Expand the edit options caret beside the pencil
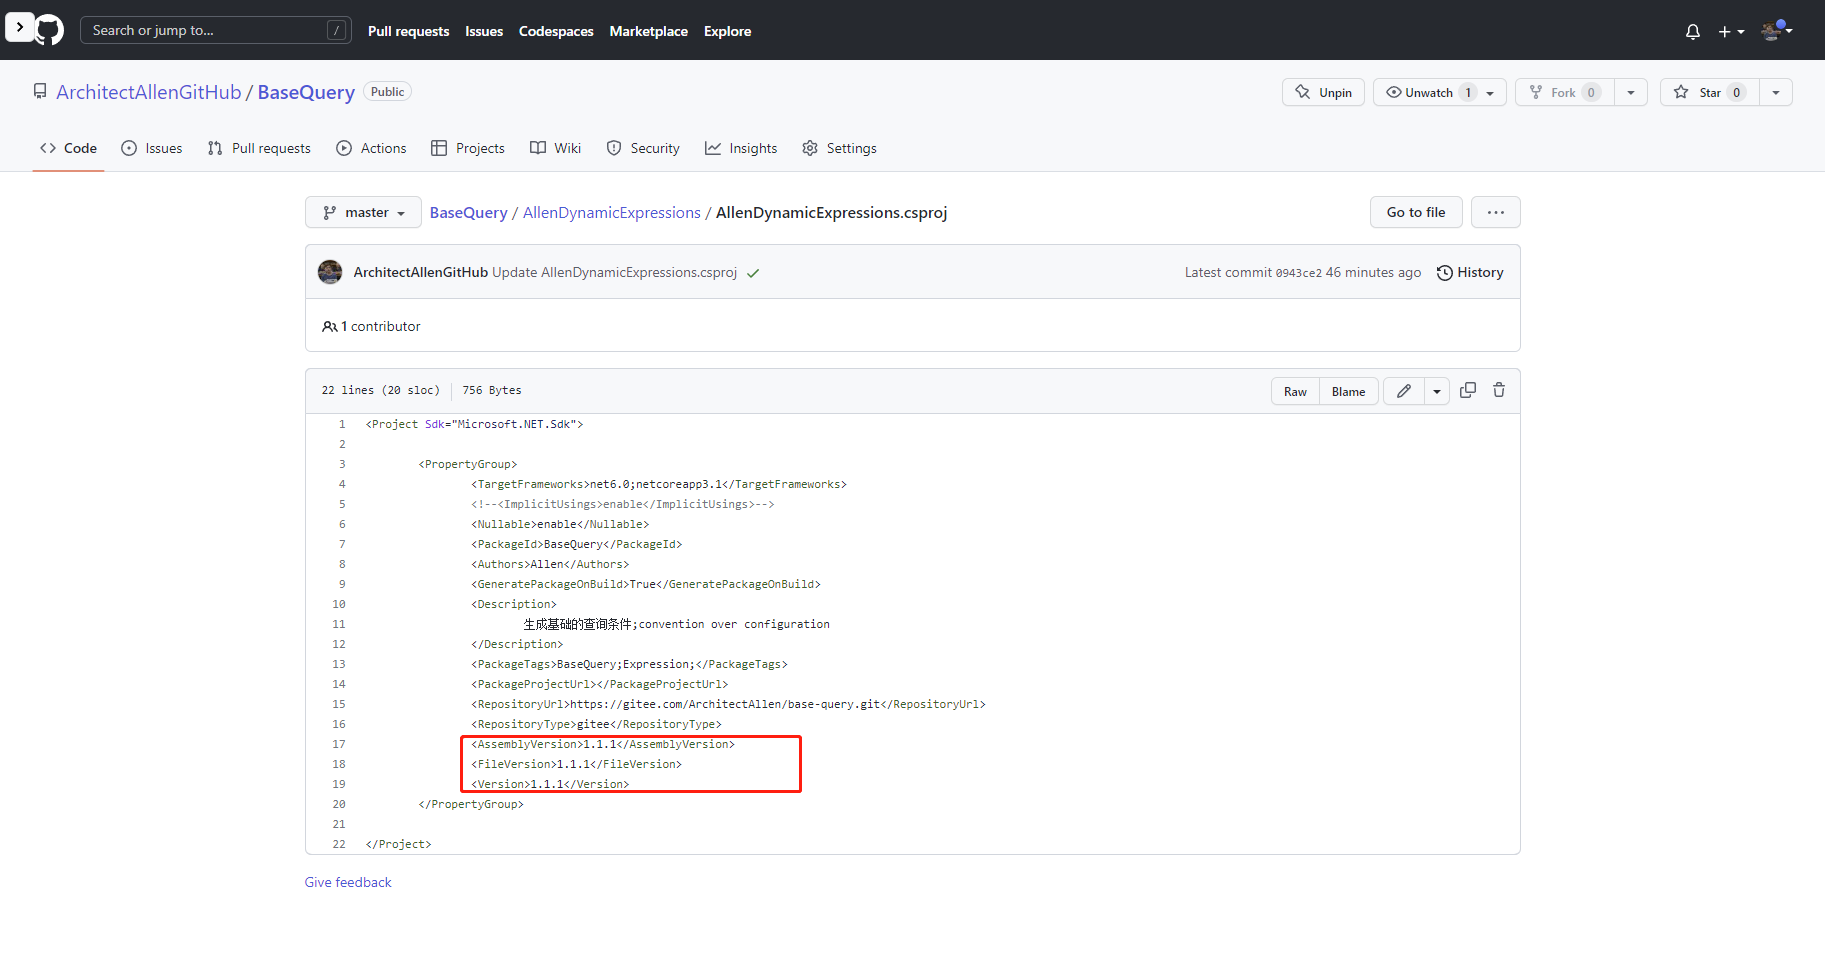Viewport: 1825px width, 961px height. tap(1437, 391)
